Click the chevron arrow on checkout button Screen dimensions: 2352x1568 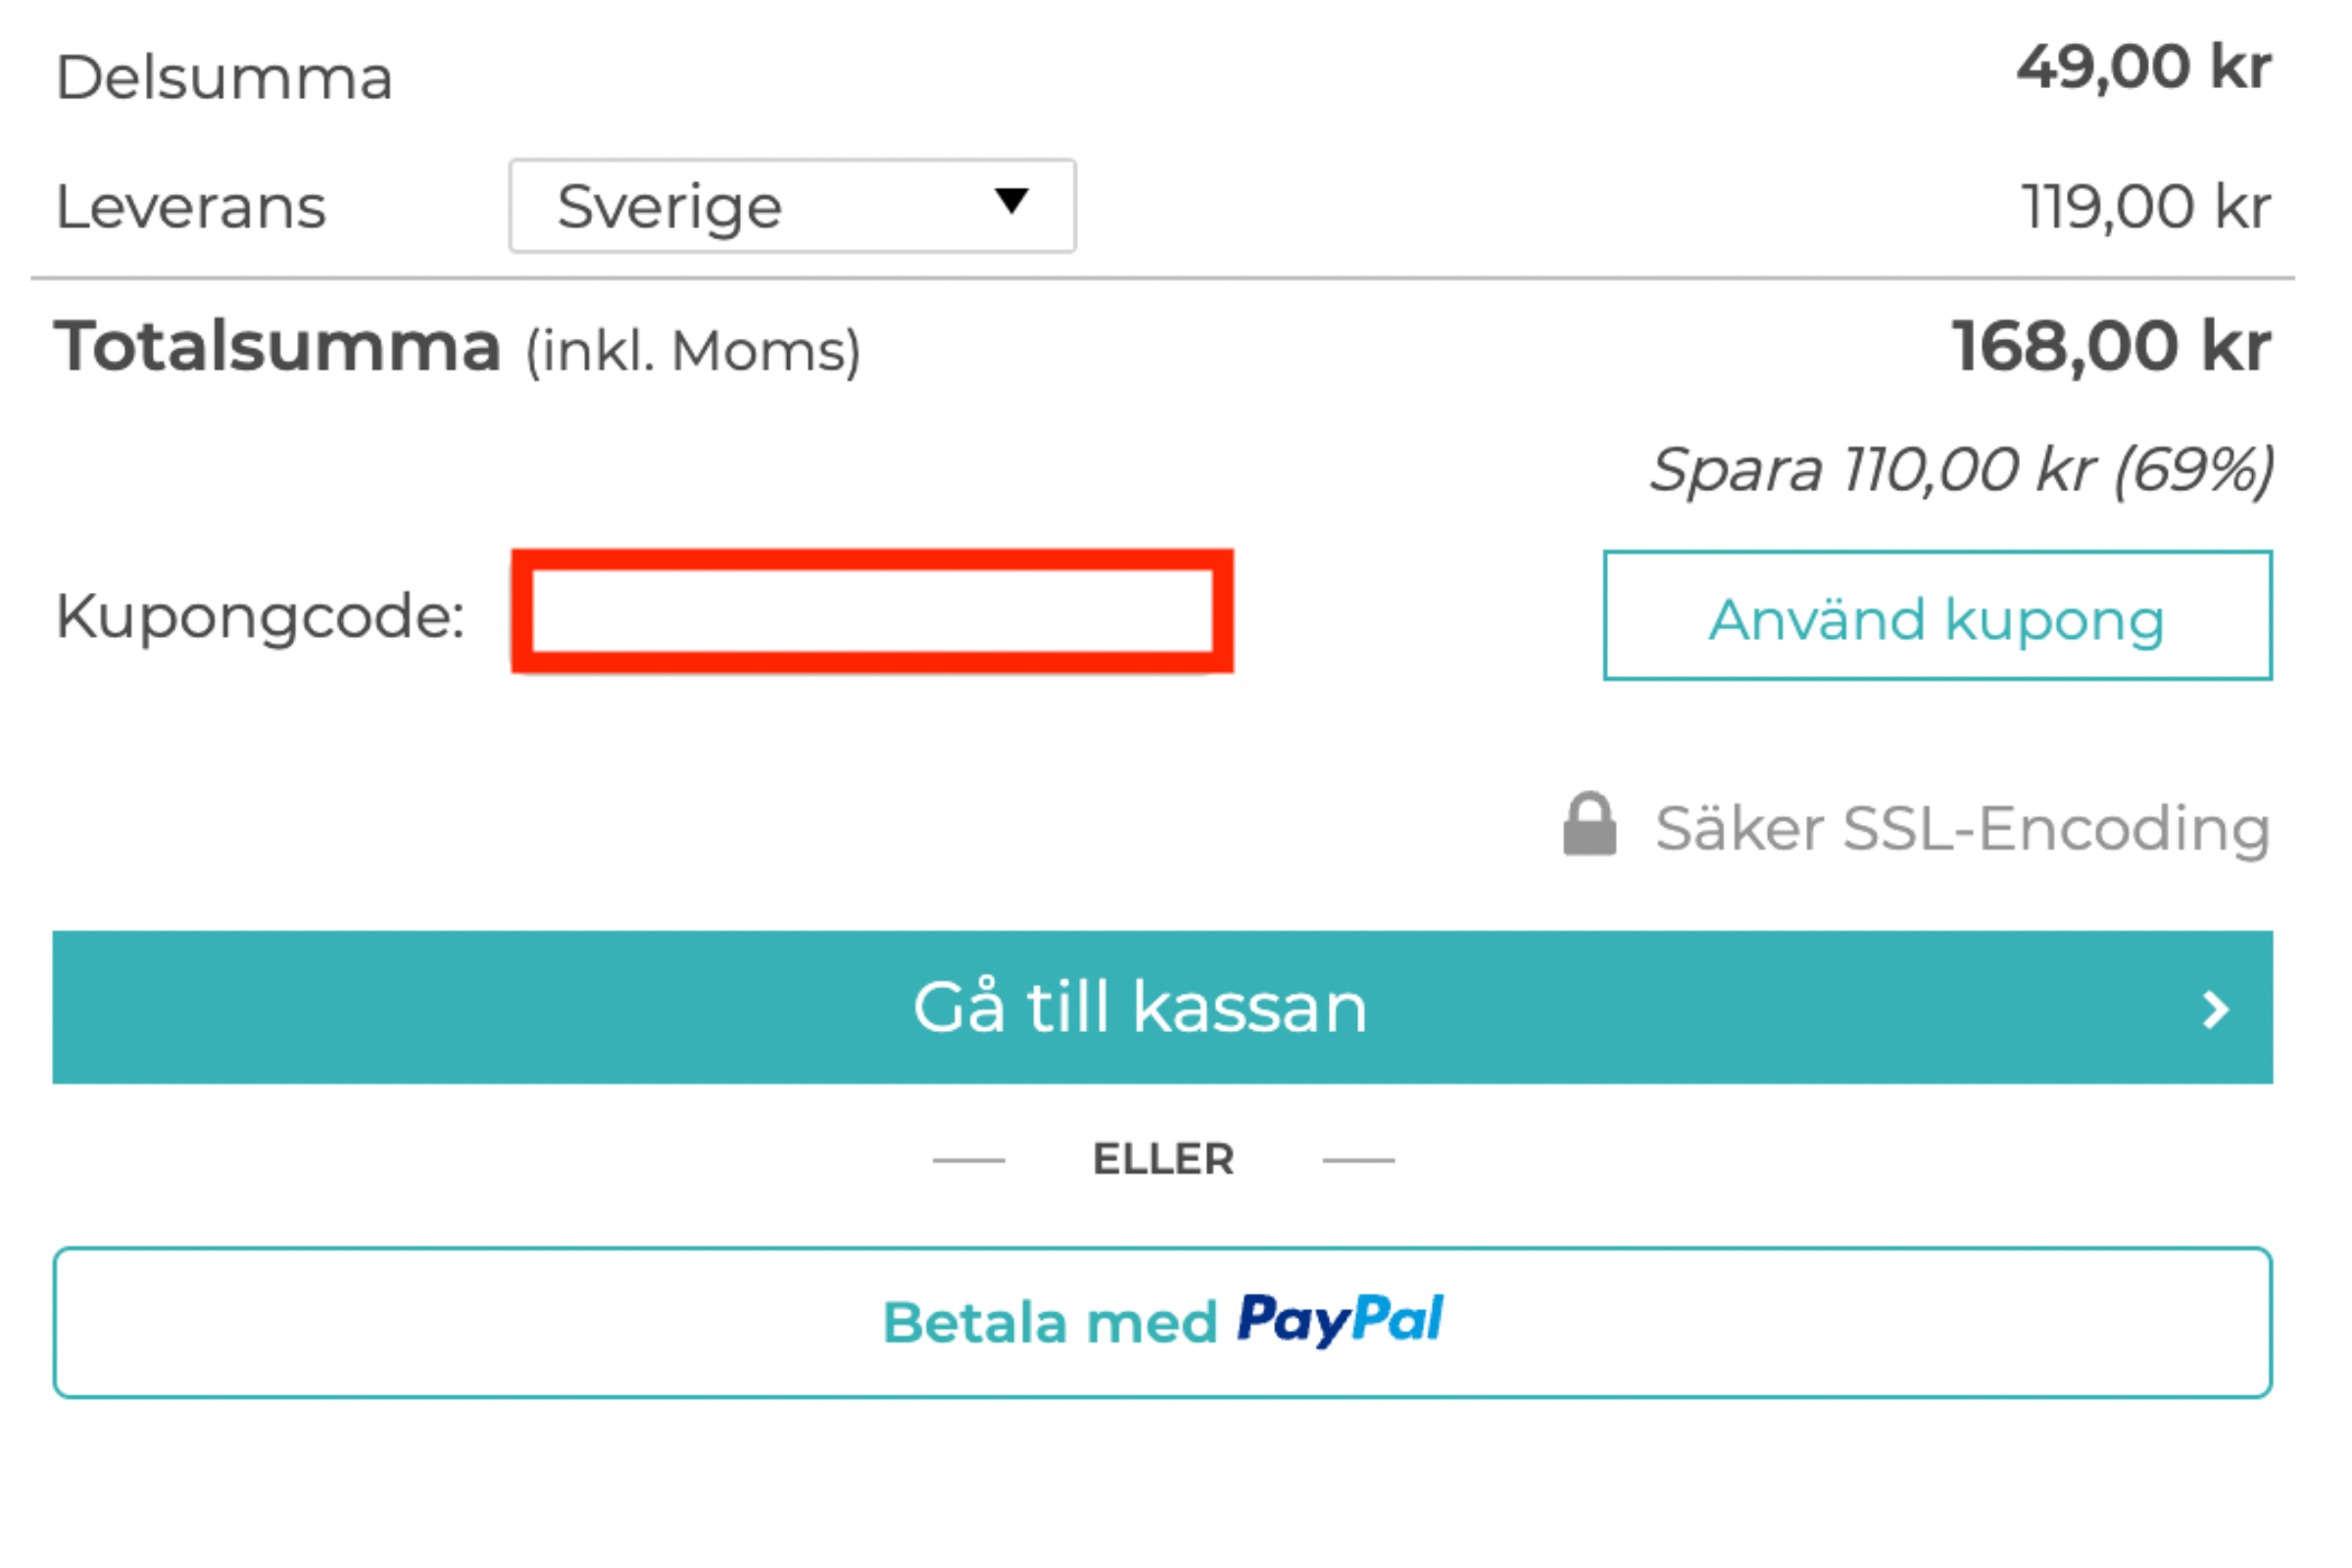(x=2215, y=1010)
